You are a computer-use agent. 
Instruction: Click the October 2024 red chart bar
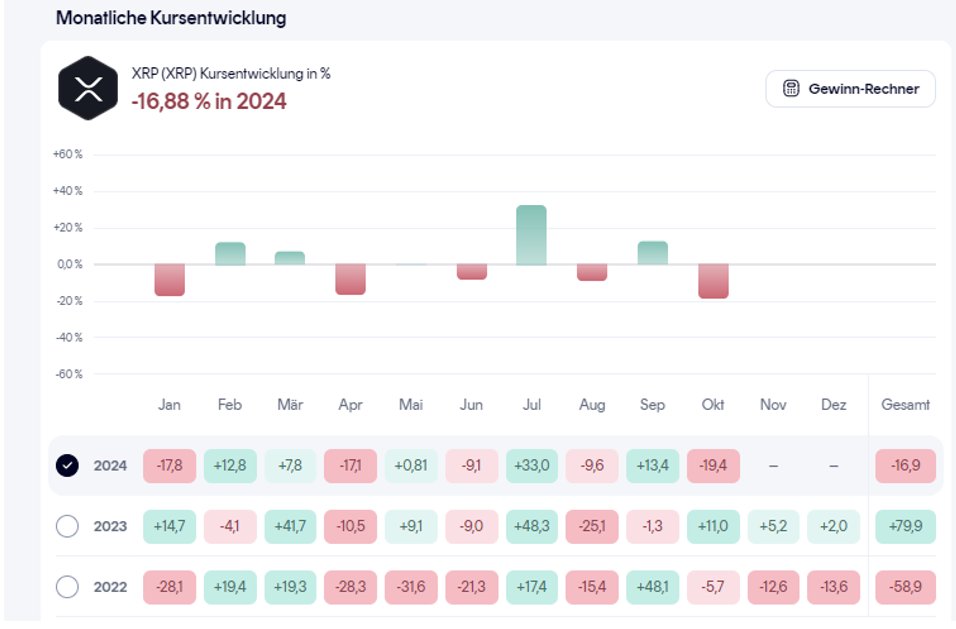(x=713, y=281)
